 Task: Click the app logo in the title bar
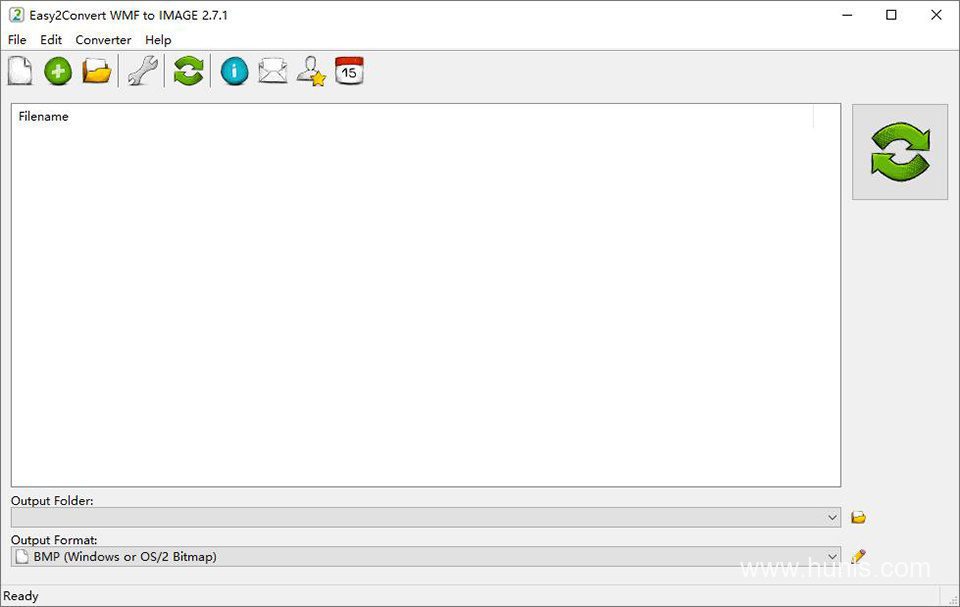click(x=17, y=15)
